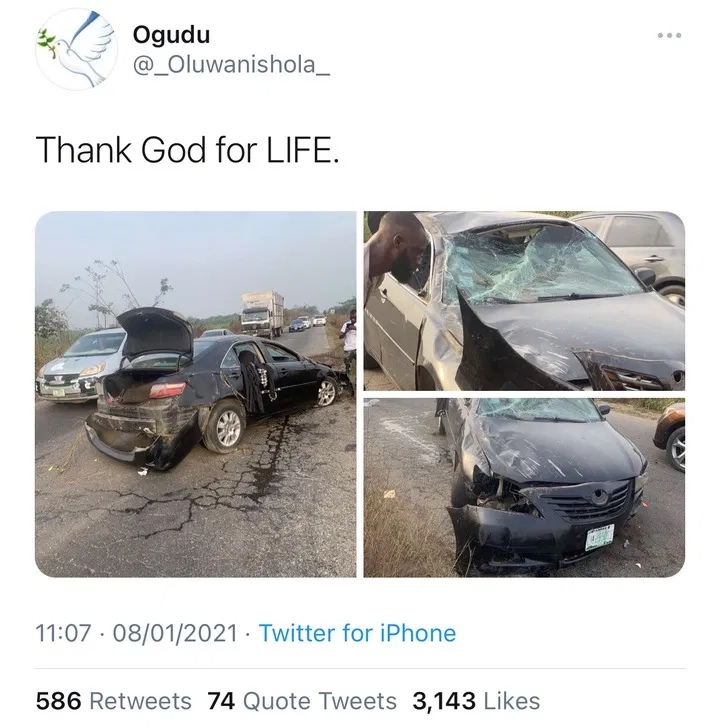Show the 3,143 Likes list
The width and height of the screenshot is (719, 728).
(473, 701)
